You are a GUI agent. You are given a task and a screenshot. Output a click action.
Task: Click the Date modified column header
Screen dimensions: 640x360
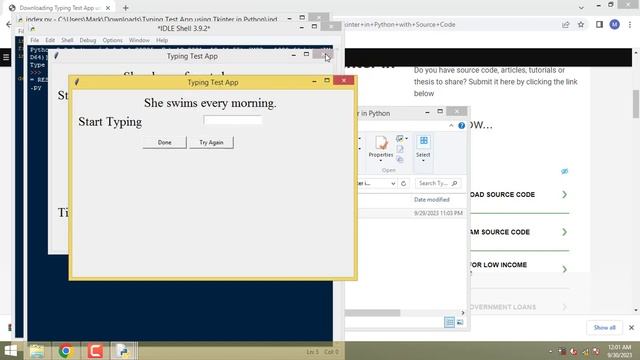[x=431, y=200]
